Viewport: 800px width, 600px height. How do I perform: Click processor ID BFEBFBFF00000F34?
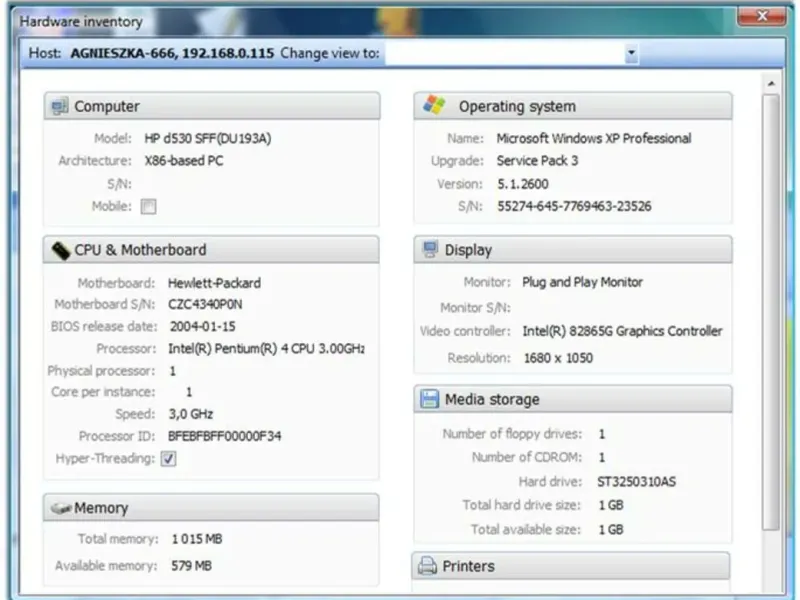coord(224,436)
